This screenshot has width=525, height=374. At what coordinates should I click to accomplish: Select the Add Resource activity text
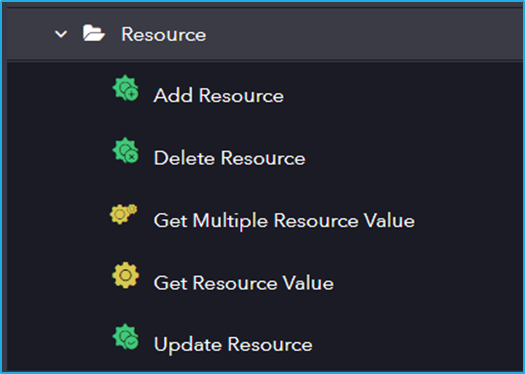pyautogui.click(x=219, y=96)
